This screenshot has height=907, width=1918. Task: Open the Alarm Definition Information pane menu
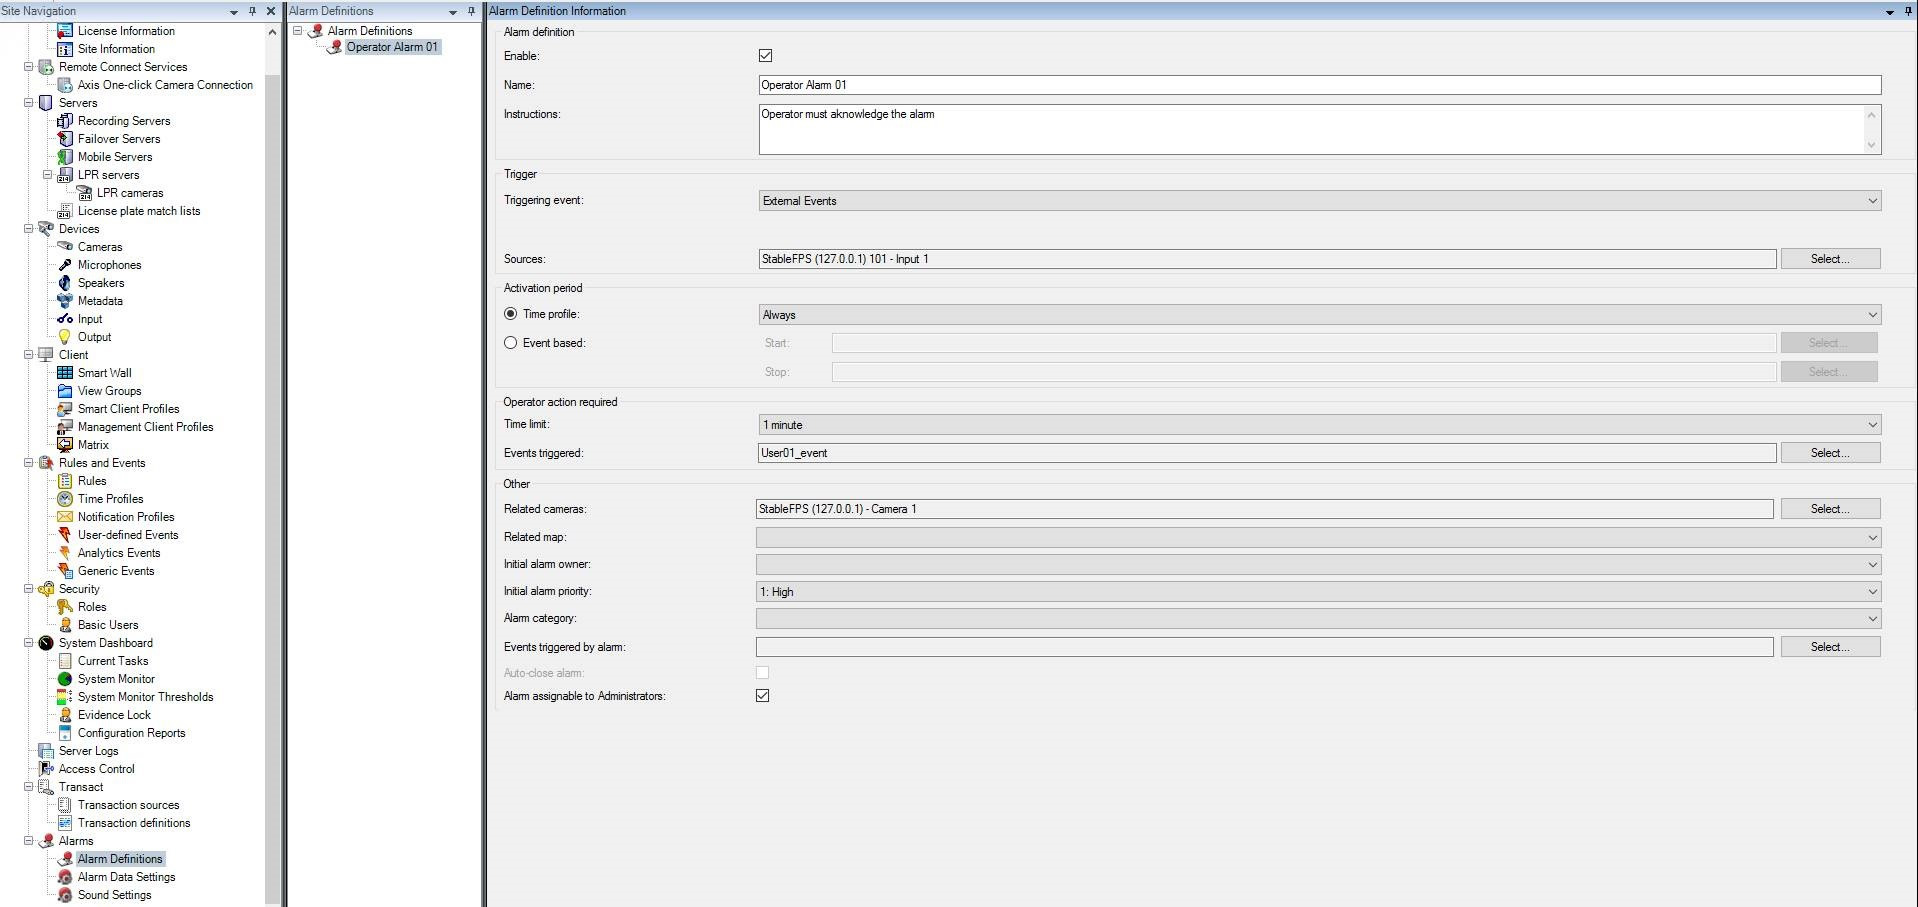pos(1889,11)
